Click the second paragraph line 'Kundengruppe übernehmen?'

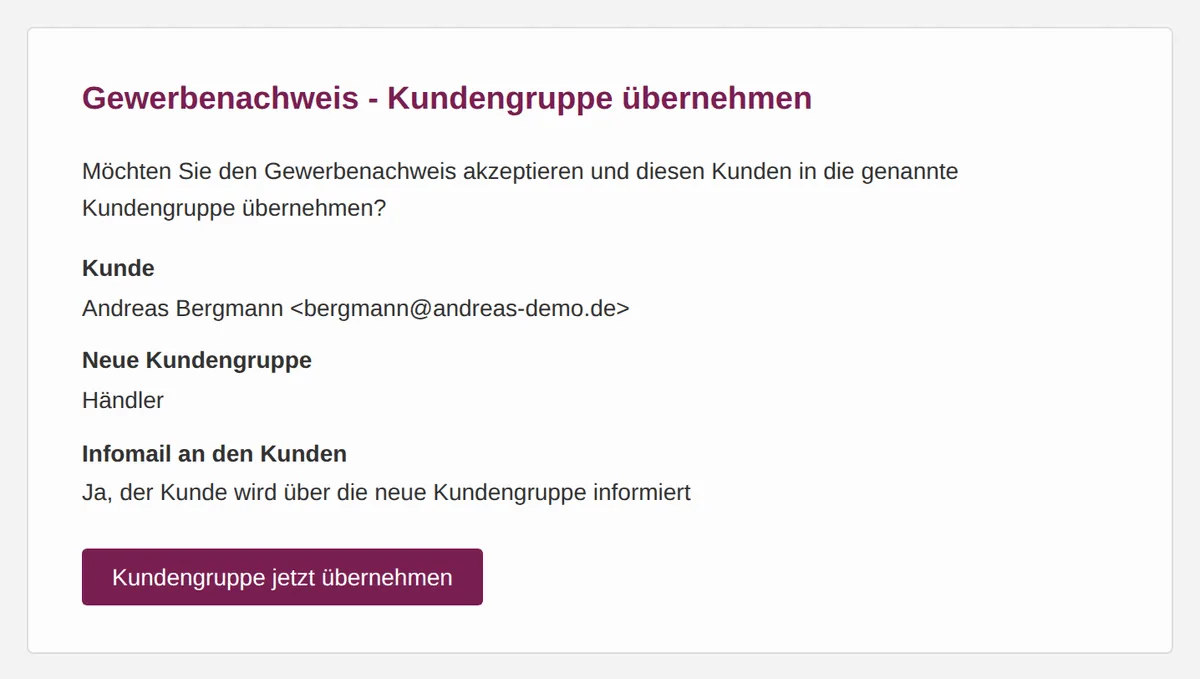coord(234,209)
